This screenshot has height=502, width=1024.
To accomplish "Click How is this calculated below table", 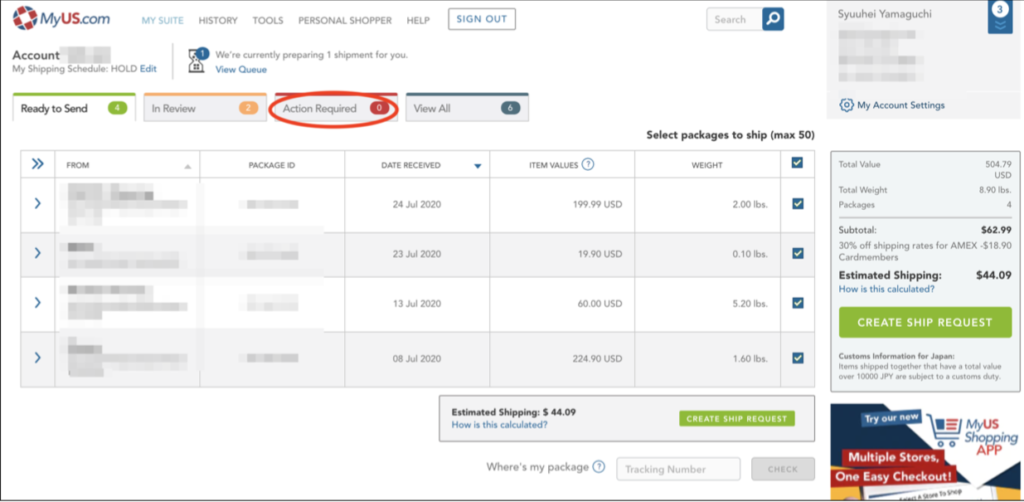I will [x=500, y=424].
